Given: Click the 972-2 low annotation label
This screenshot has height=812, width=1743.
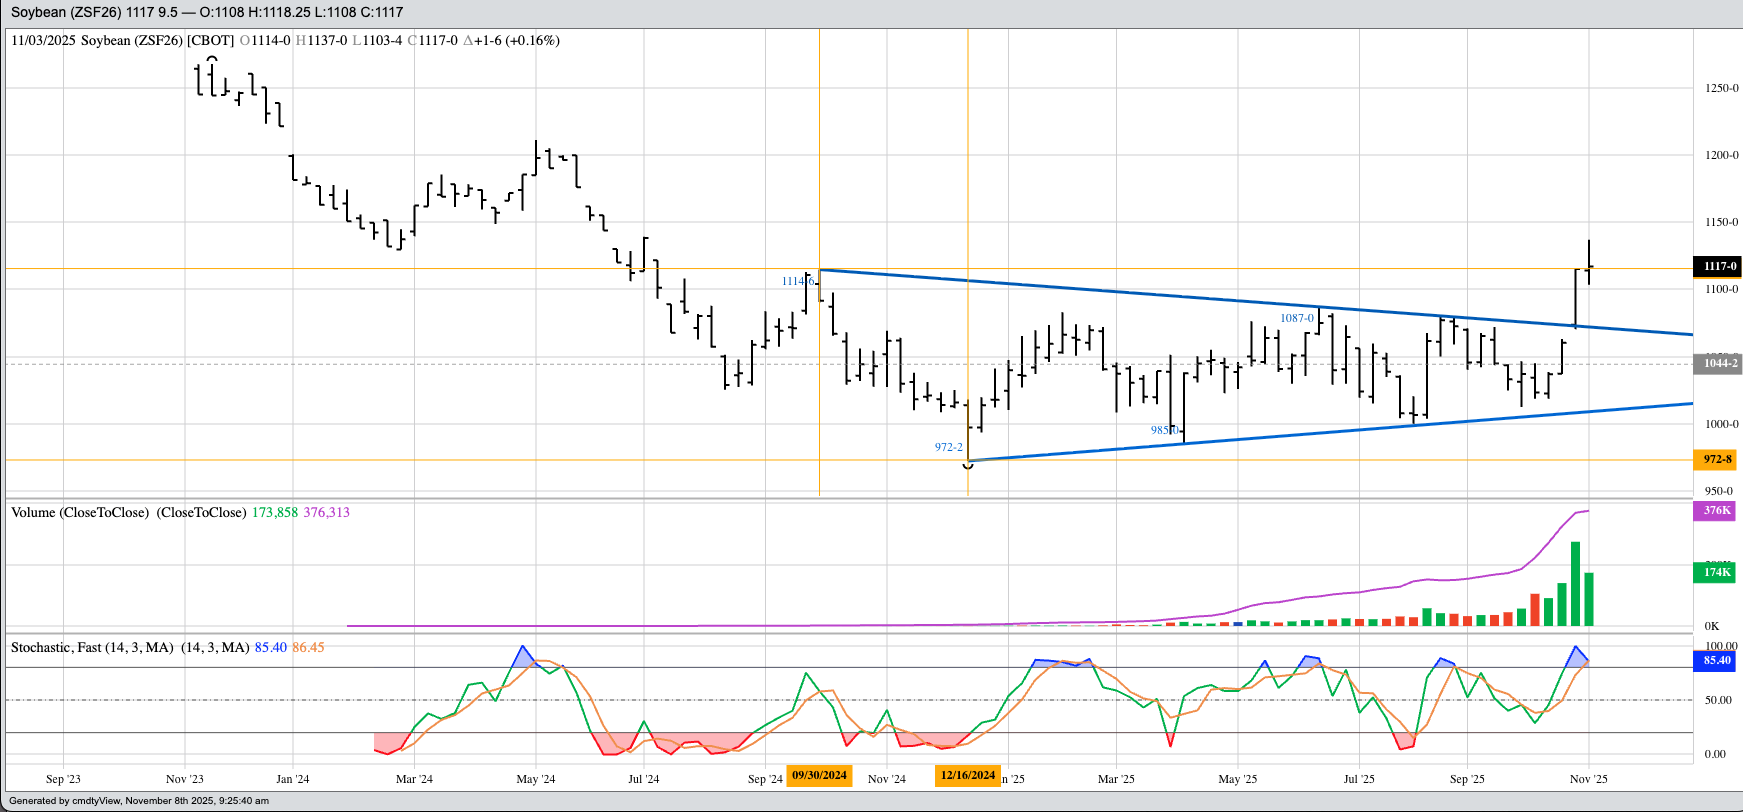Looking at the screenshot, I should coord(948,447).
